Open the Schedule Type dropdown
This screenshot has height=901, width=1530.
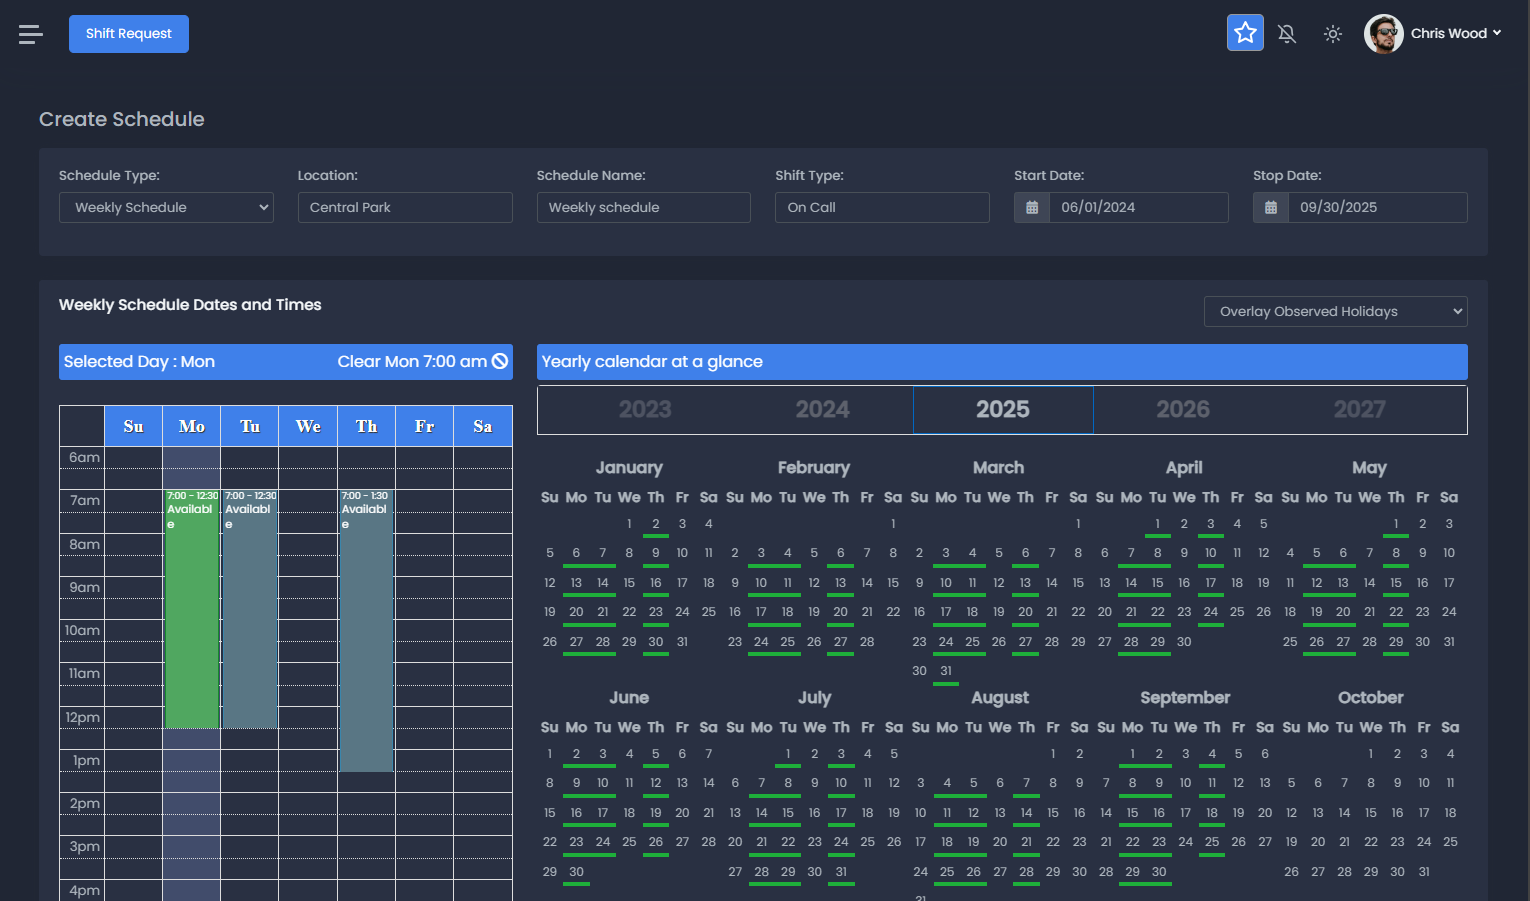click(x=166, y=207)
